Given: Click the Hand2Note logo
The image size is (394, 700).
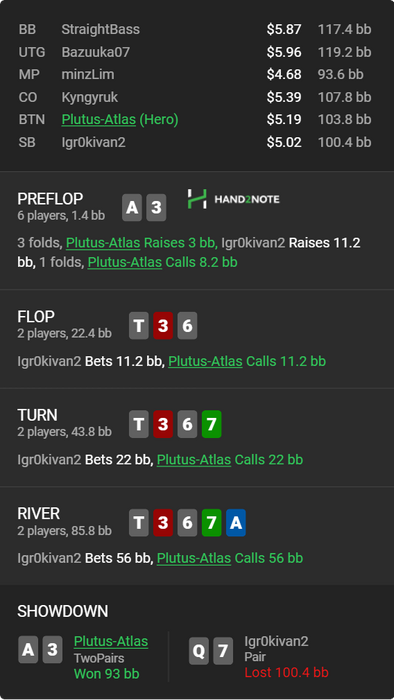Looking at the screenshot, I should (x=233, y=199).
